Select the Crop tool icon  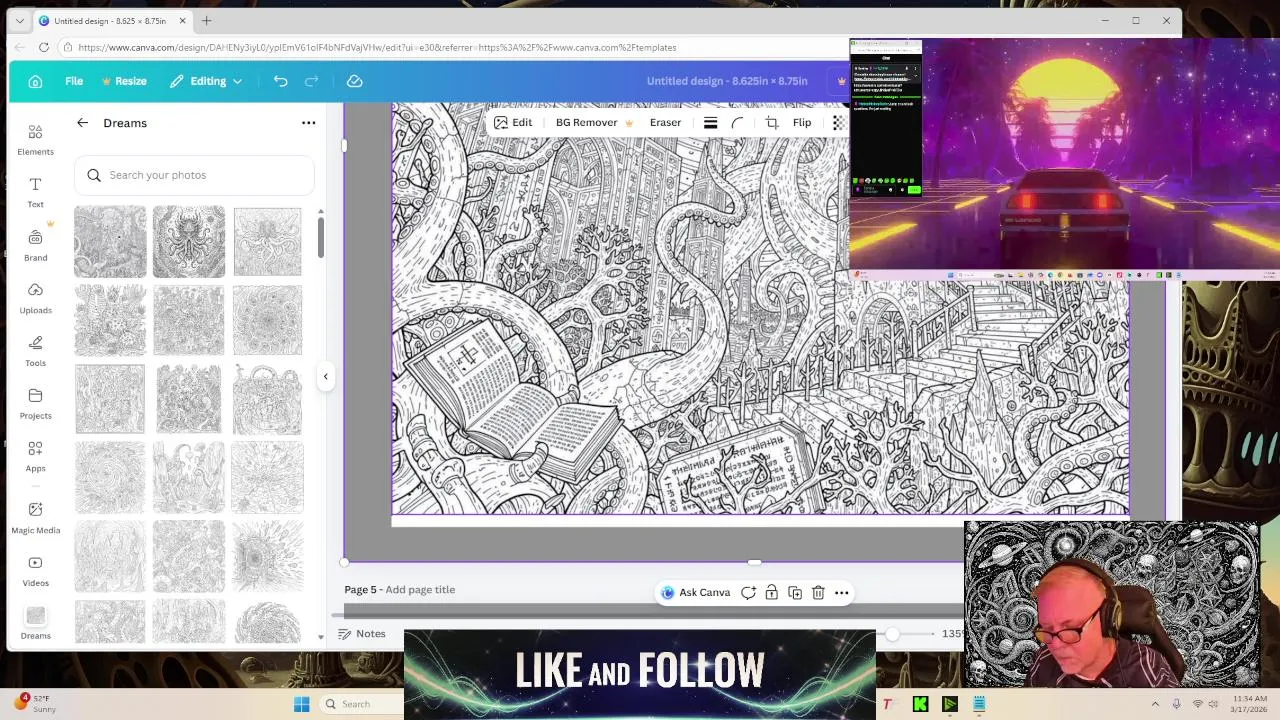click(x=772, y=123)
